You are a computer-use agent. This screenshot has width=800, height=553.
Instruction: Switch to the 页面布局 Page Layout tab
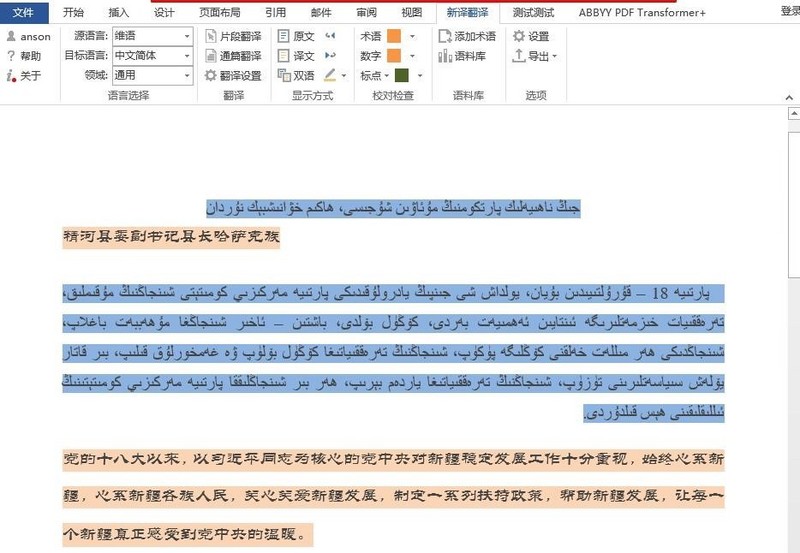(220, 12)
